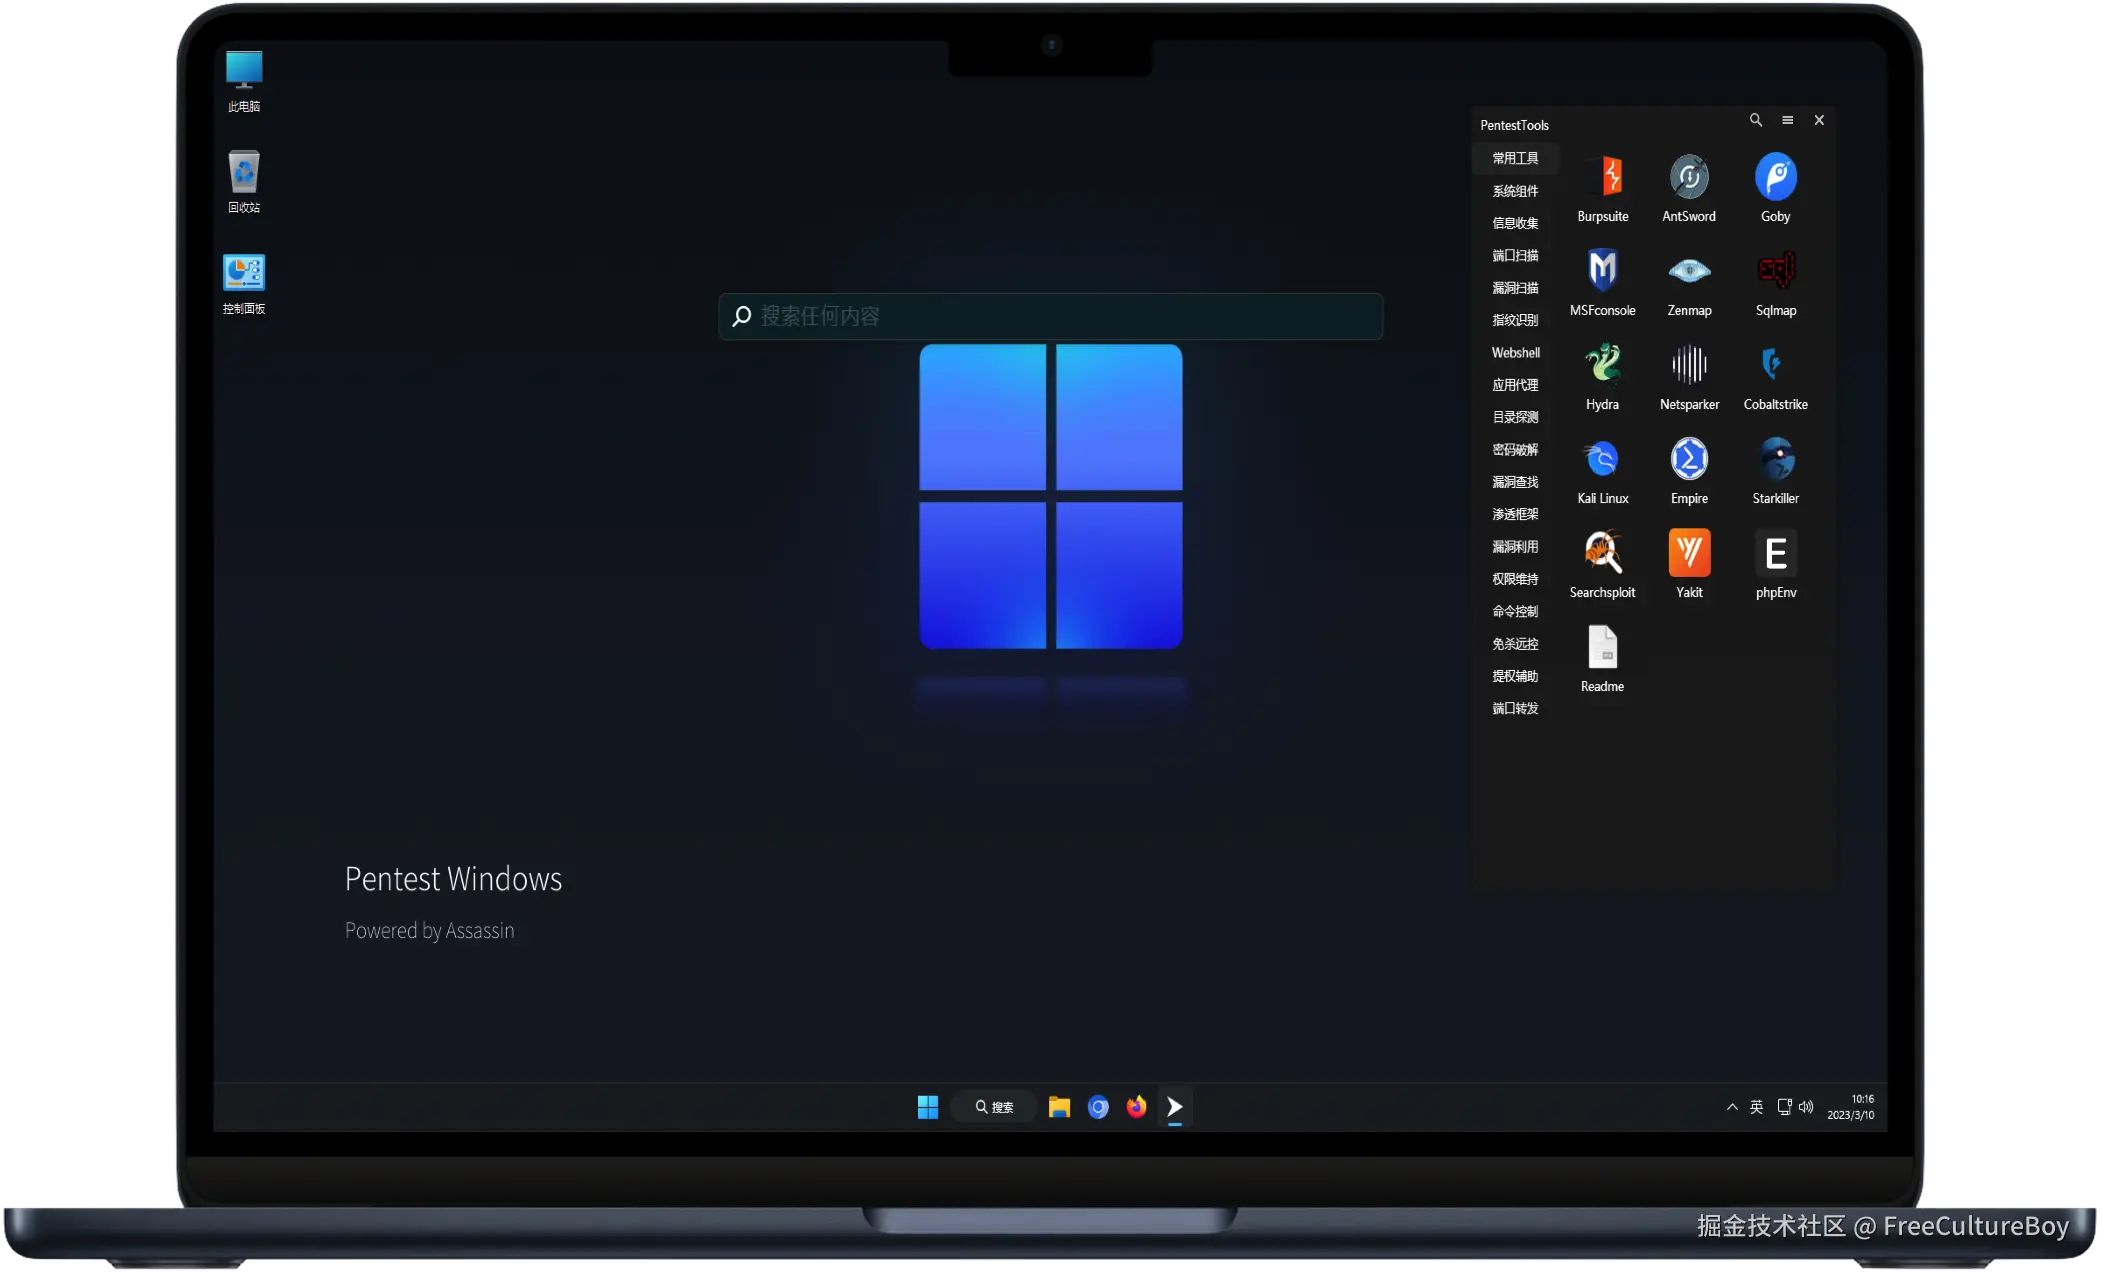Launch the Yakit application
Image resolution: width=2102 pixels, height=1273 pixels.
click(x=1688, y=553)
